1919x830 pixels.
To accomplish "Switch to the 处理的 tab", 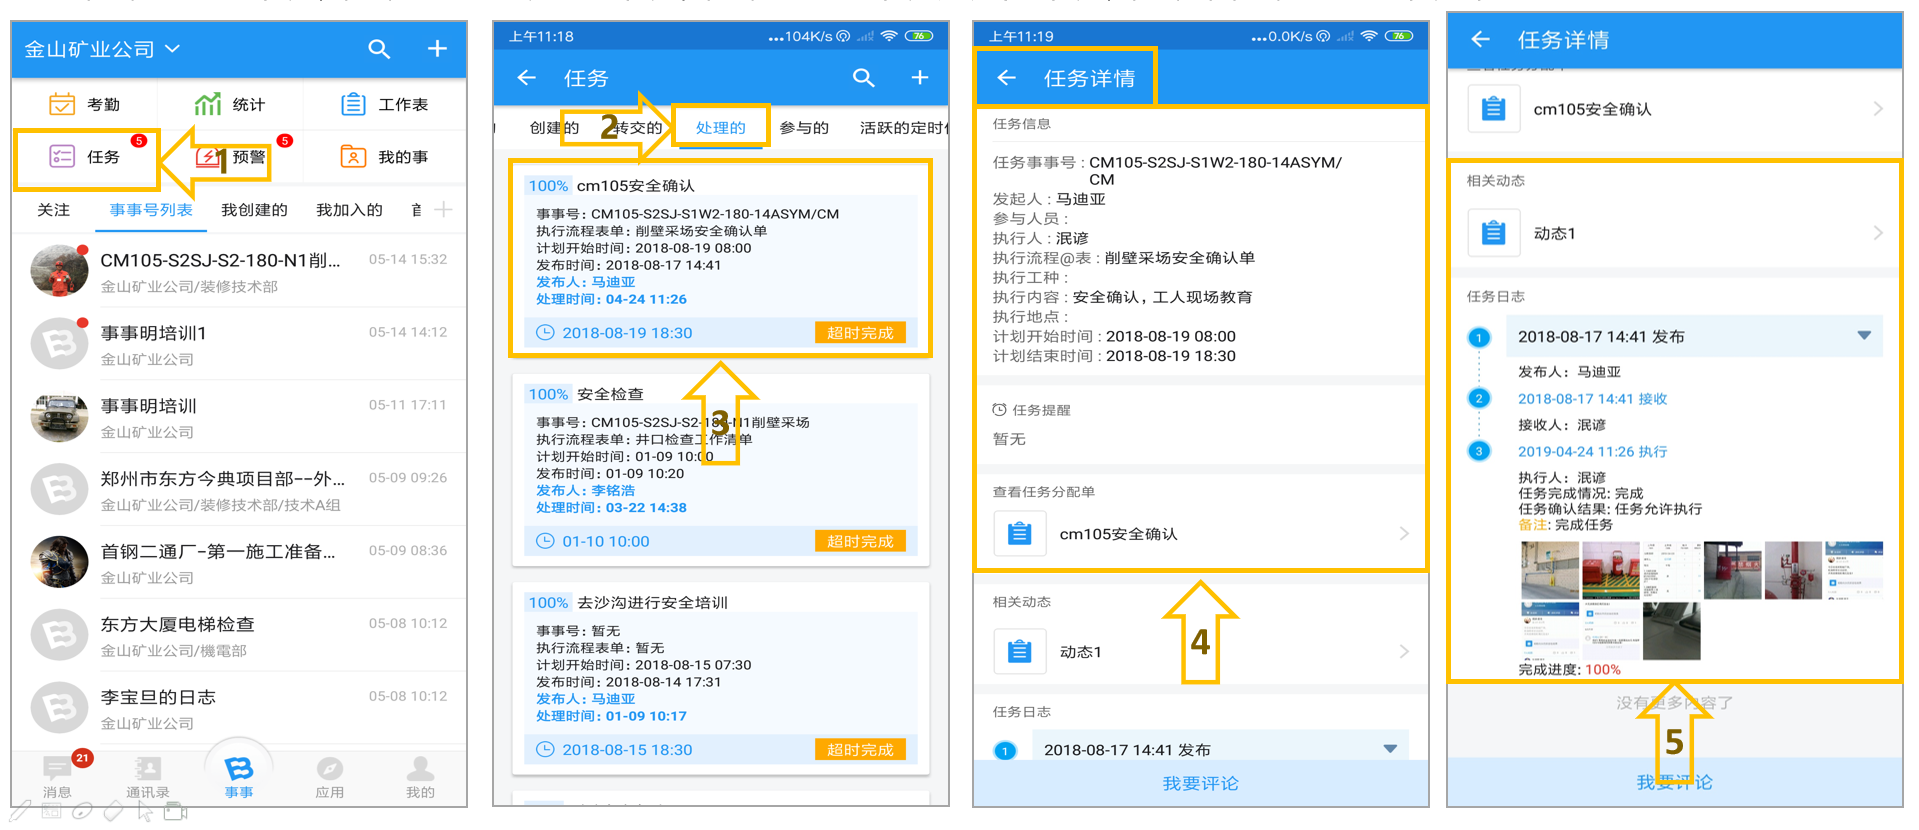I will (x=721, y=128).
